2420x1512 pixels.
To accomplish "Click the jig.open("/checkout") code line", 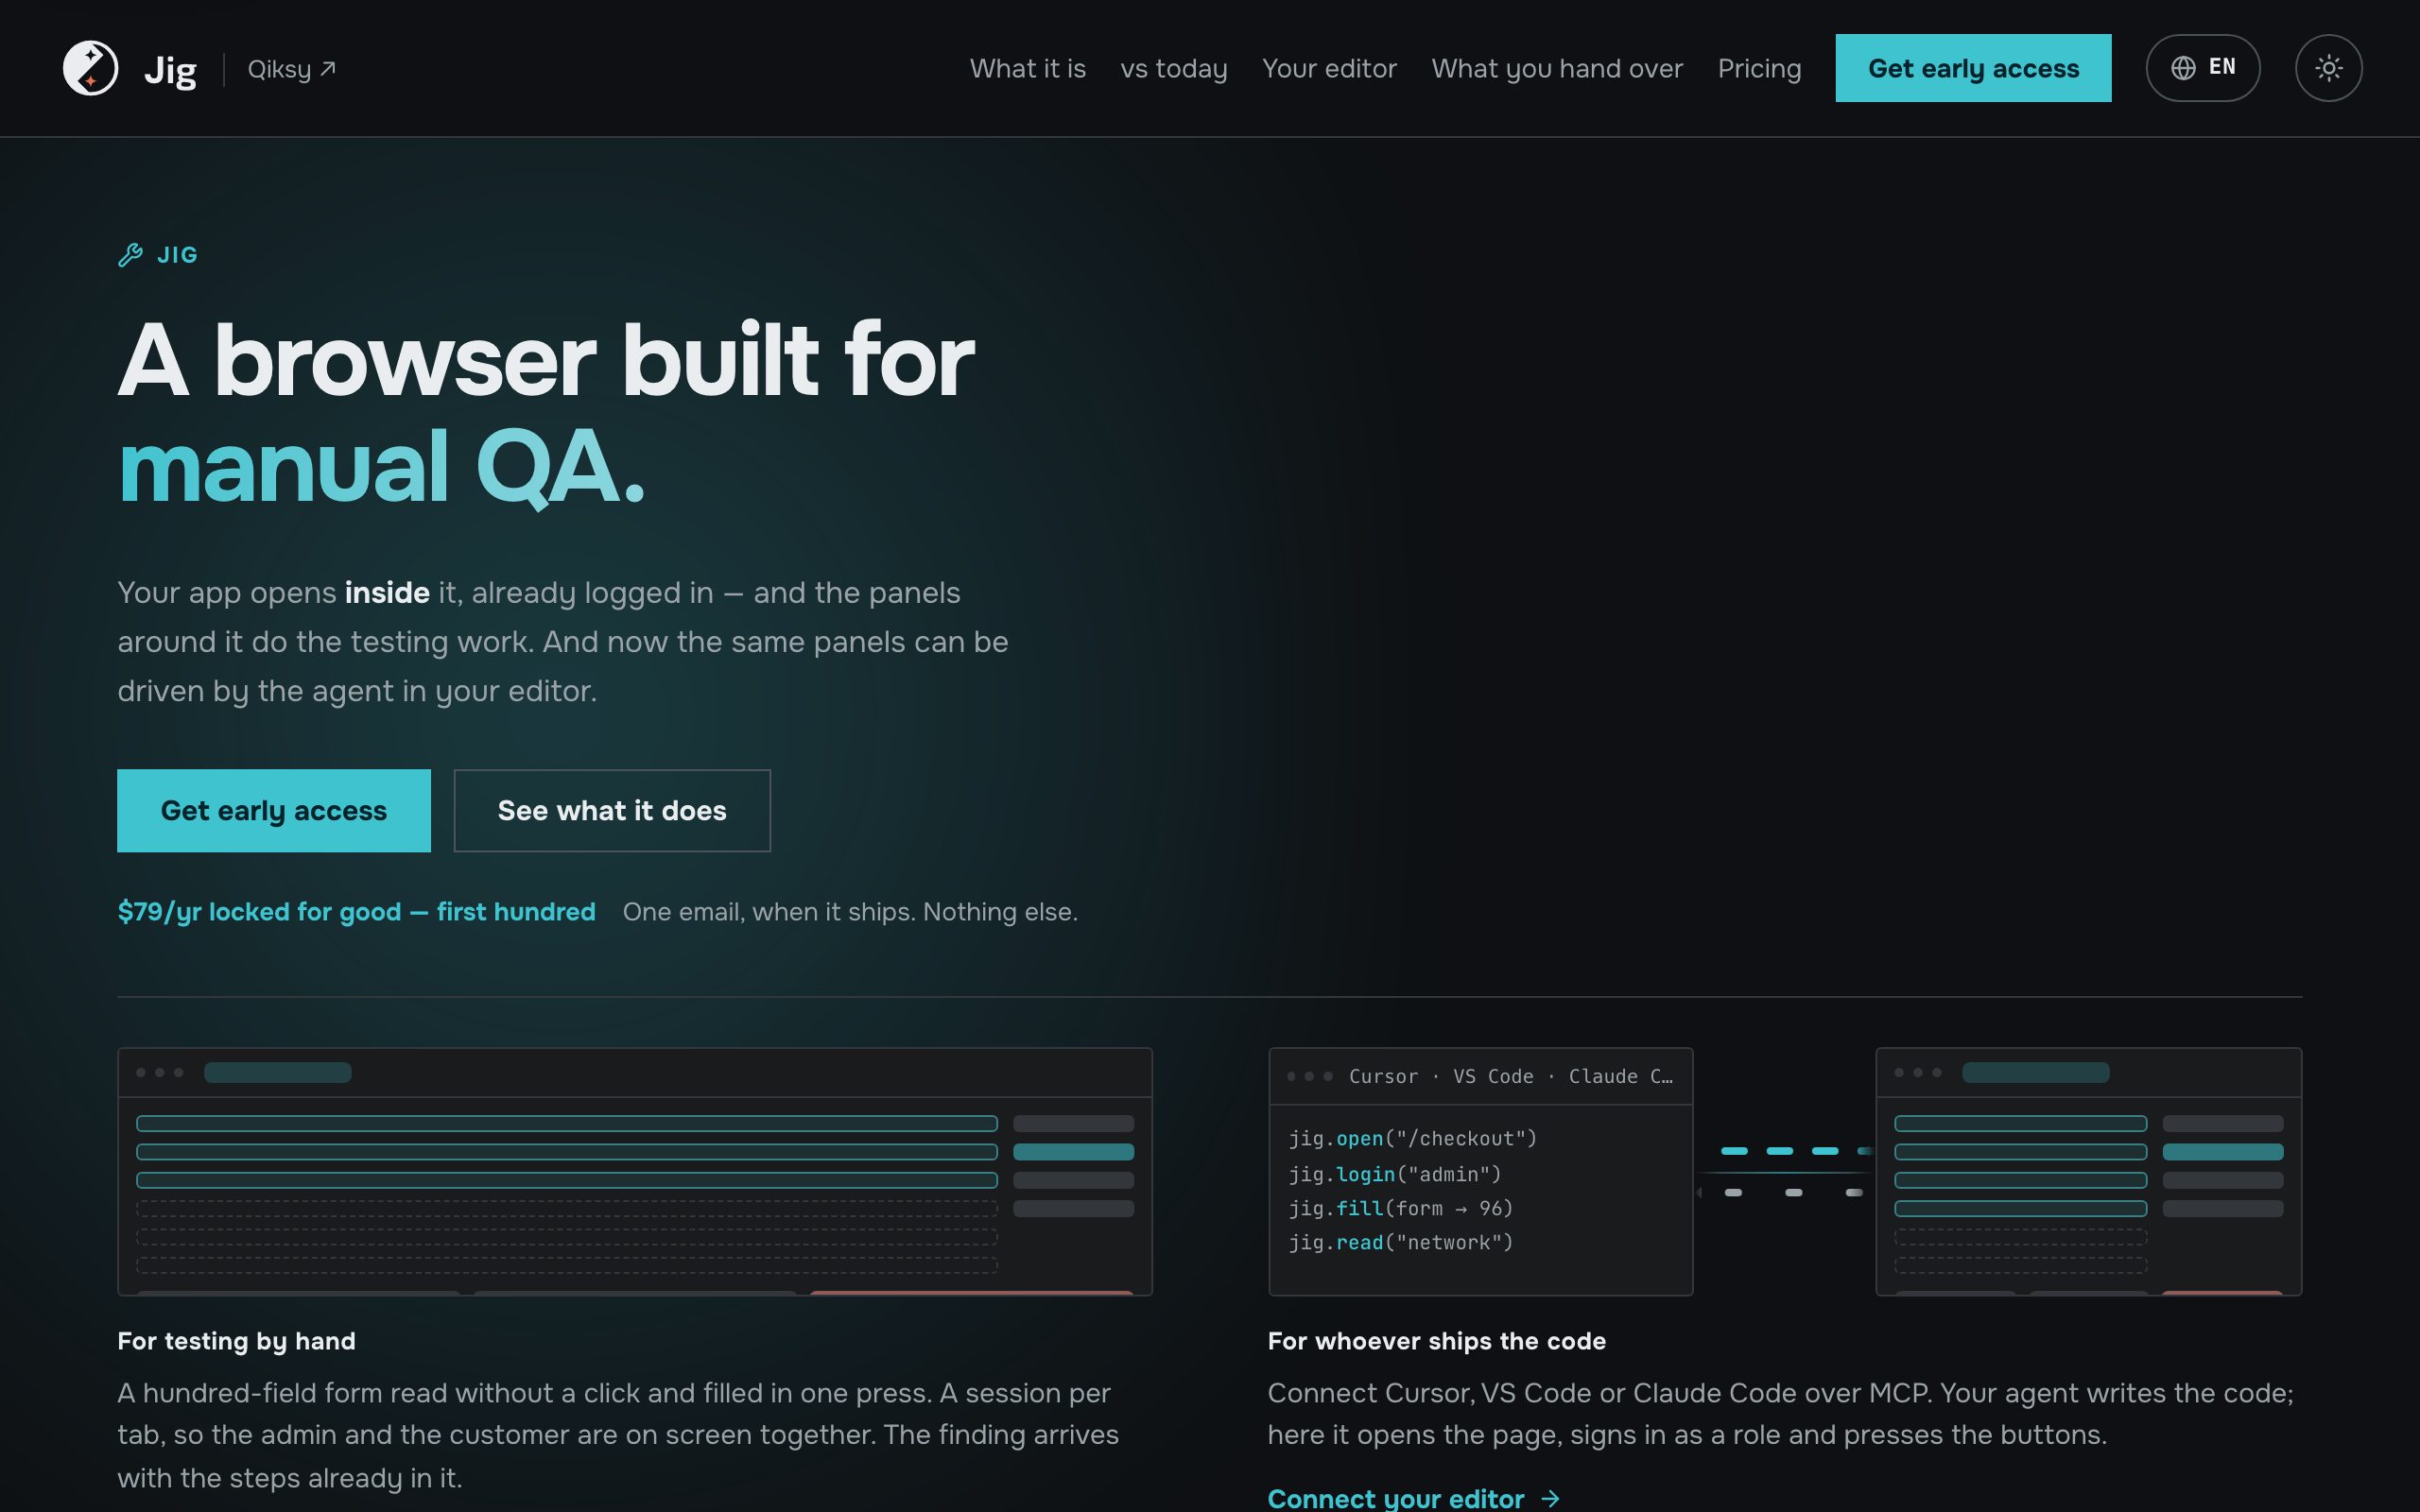I will 1412,1138.
